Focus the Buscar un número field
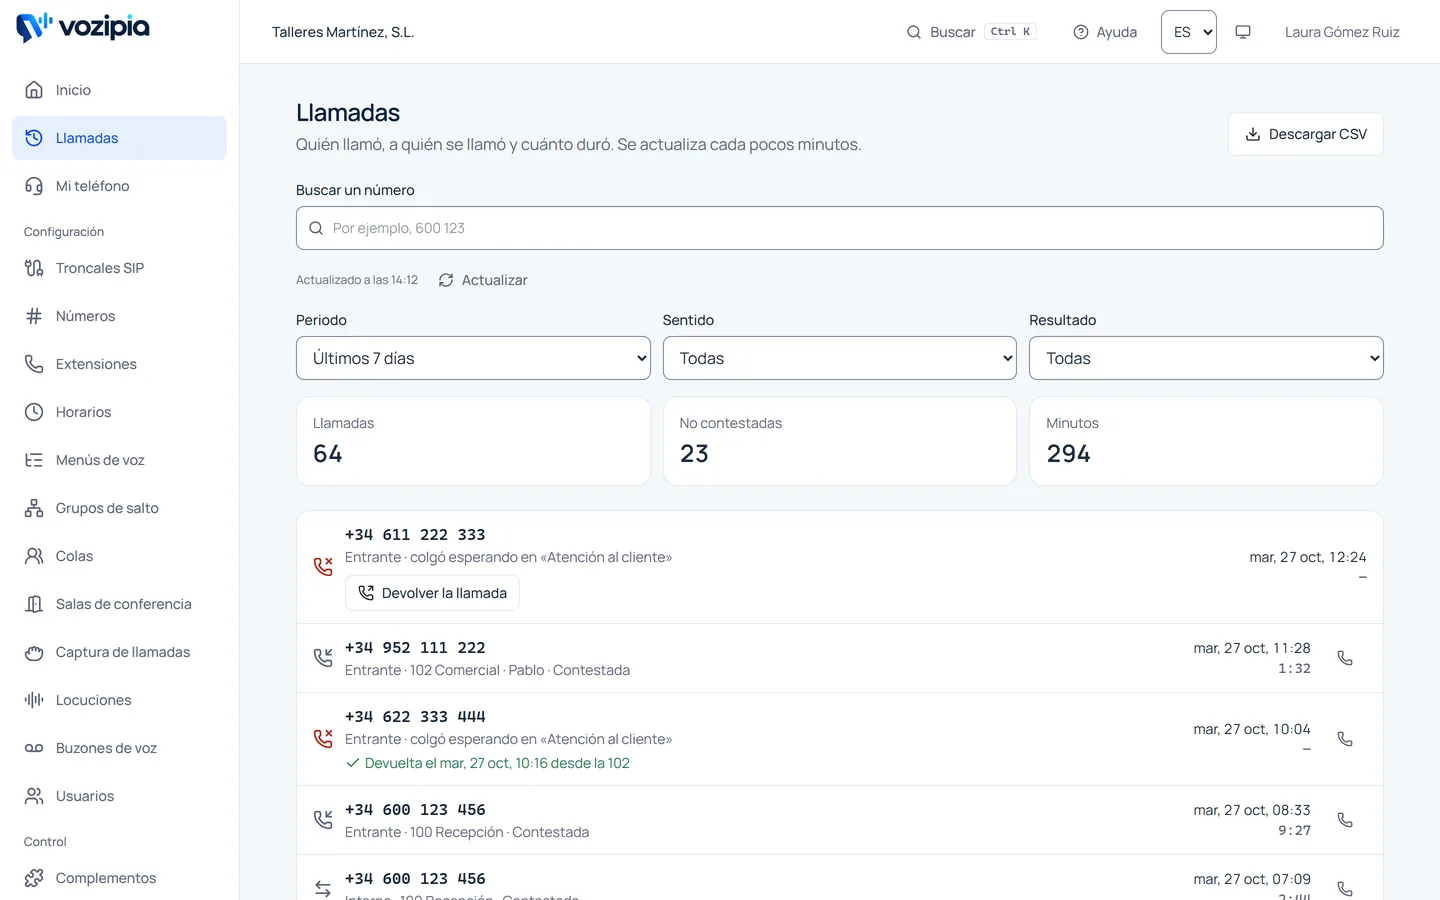 tap(840, 228)
